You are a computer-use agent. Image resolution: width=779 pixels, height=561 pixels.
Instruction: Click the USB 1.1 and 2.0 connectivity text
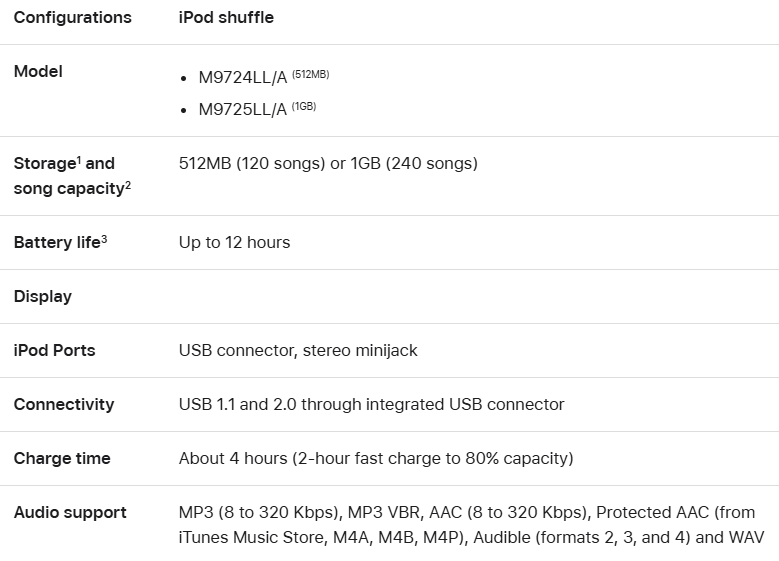(x=371, y=404)
